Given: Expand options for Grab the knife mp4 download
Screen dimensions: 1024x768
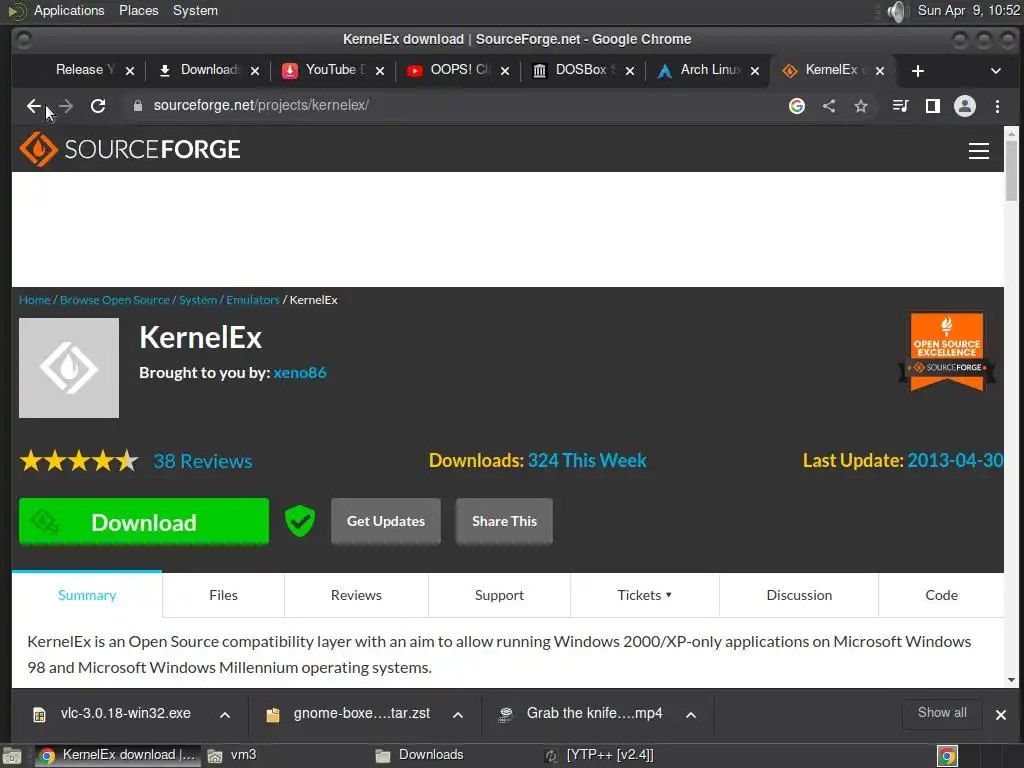Looking at the screenshot, I should click(691, 714).
